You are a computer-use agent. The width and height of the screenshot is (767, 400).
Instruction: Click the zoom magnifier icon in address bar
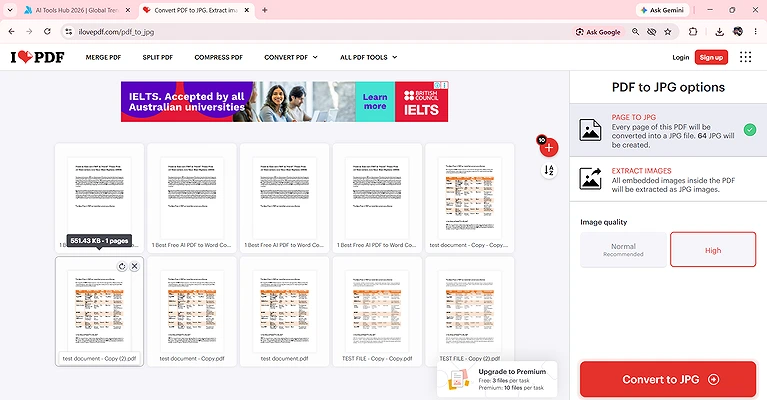635,32
